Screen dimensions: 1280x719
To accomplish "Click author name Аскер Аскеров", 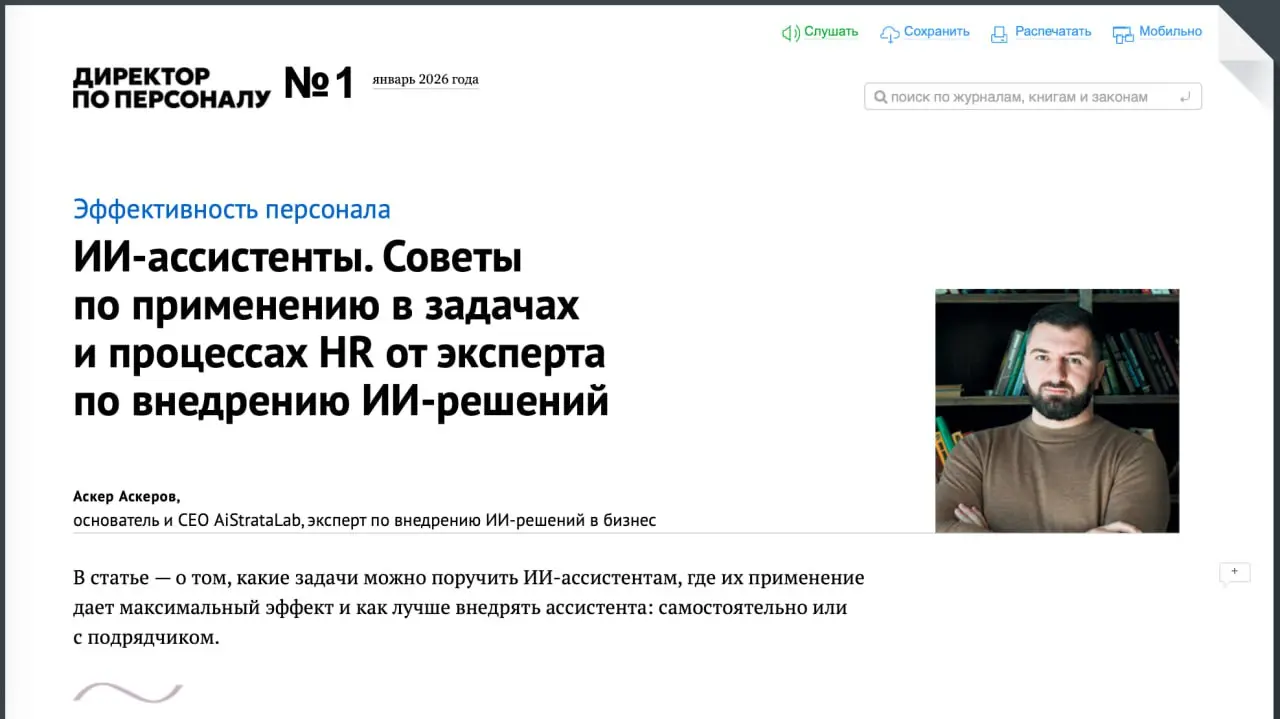I will coord(127,497).
